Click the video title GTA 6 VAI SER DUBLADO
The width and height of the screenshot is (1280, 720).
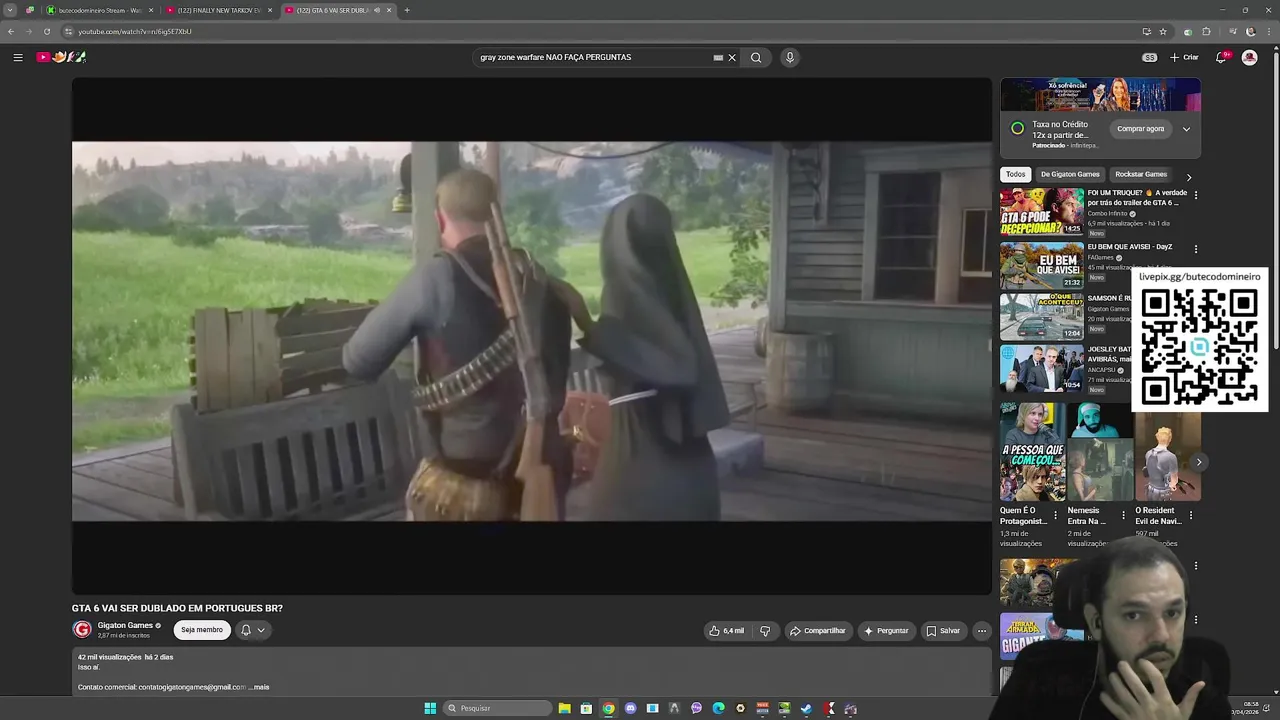point(177,608)
